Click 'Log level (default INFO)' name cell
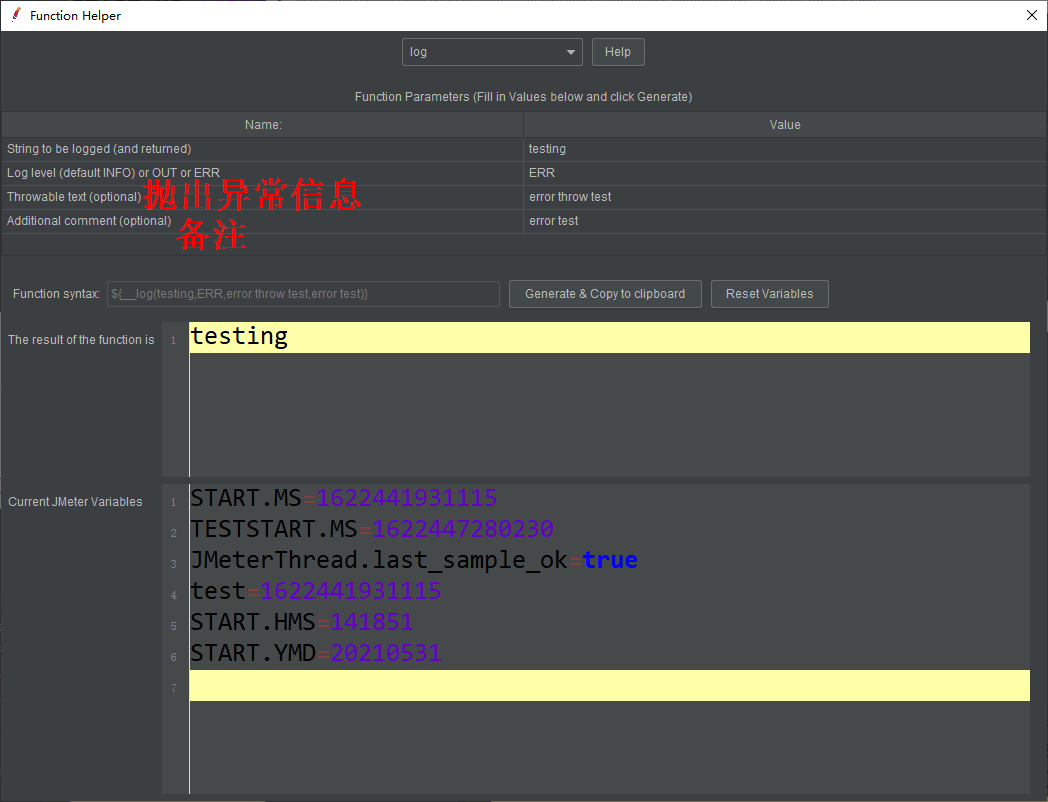 click(x=262, y=173)
